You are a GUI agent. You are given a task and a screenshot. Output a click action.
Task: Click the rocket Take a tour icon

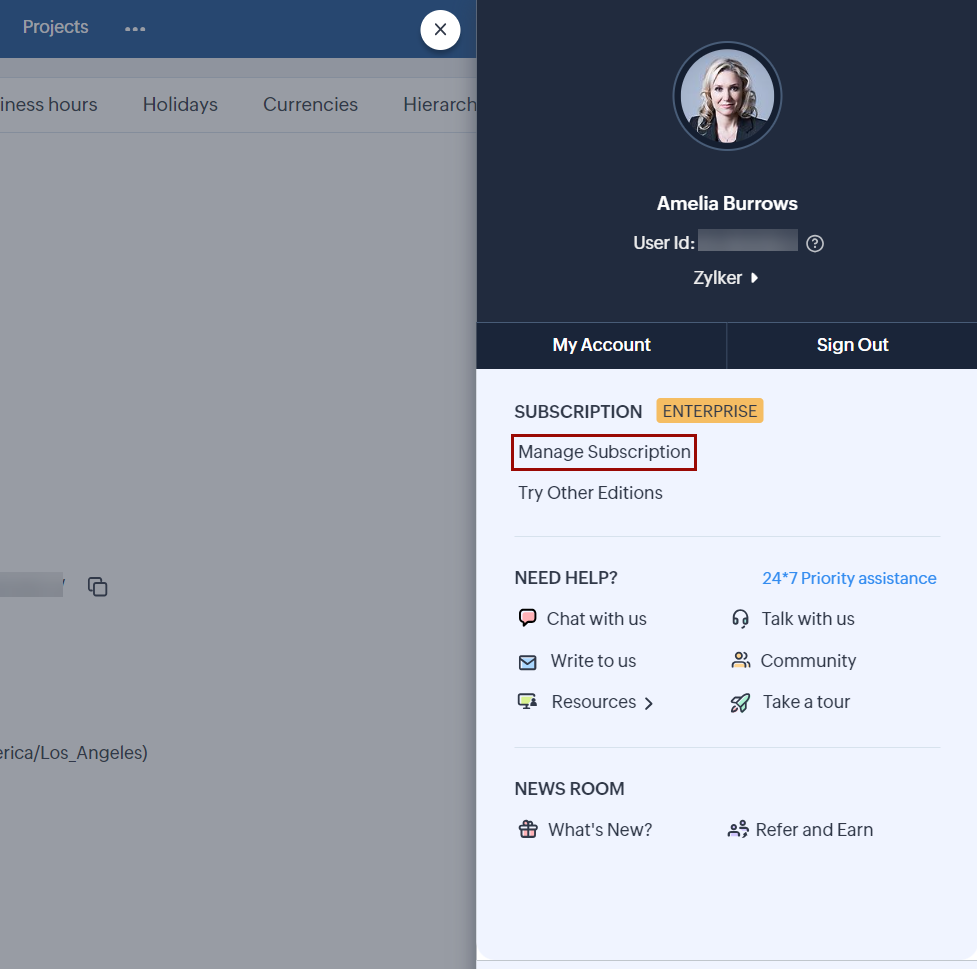click(740, 703)
